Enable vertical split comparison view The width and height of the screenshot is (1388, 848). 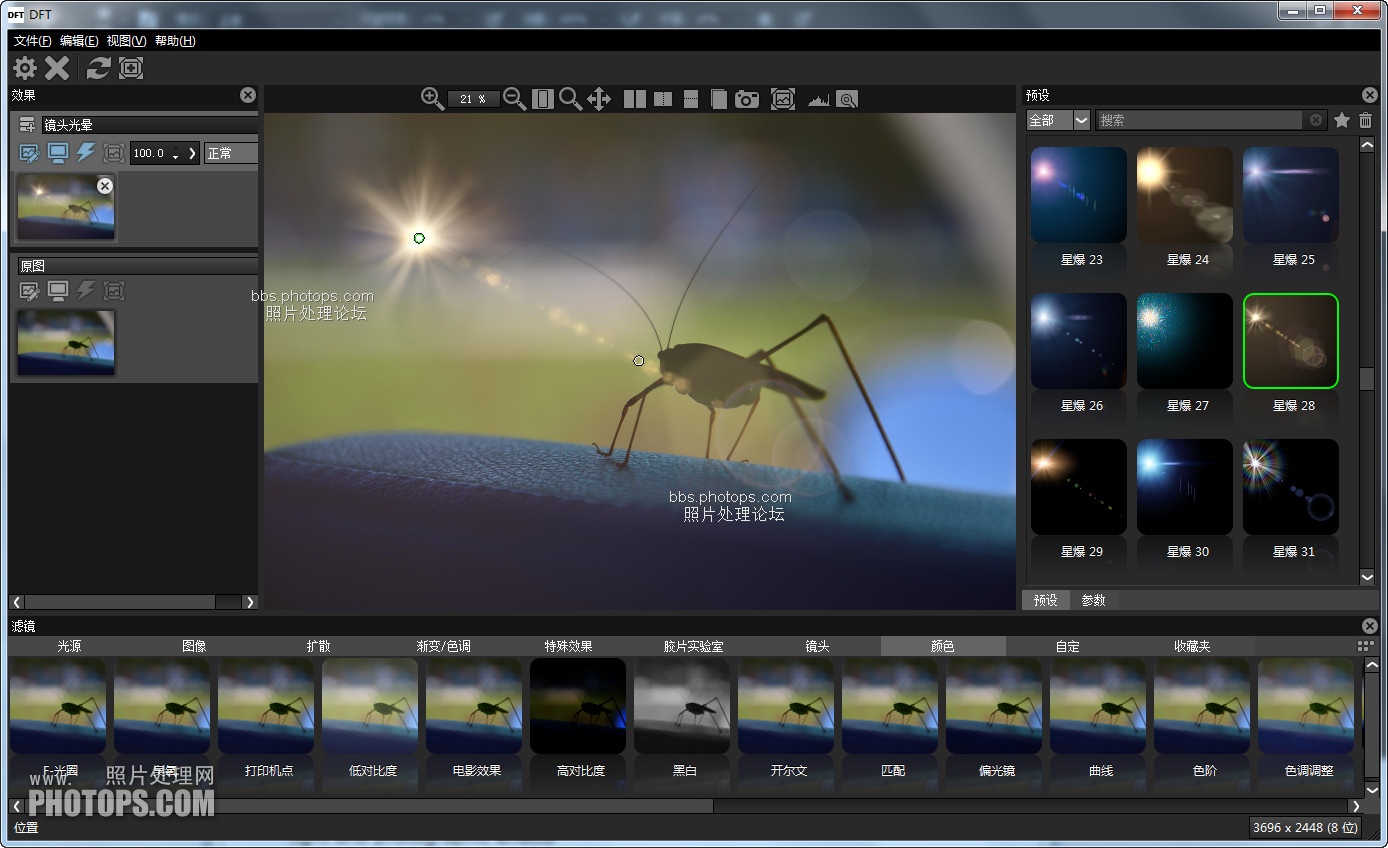[662, 99]
